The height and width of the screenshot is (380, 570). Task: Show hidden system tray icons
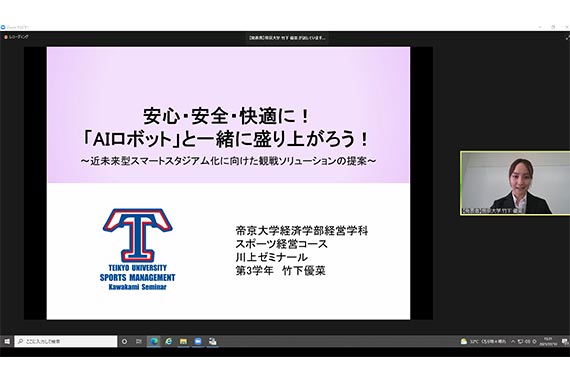(x=513, y=341)
